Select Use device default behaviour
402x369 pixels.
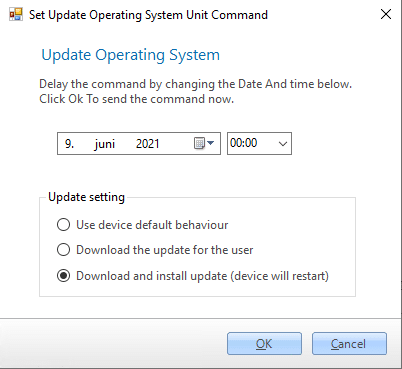coord(63,225)
